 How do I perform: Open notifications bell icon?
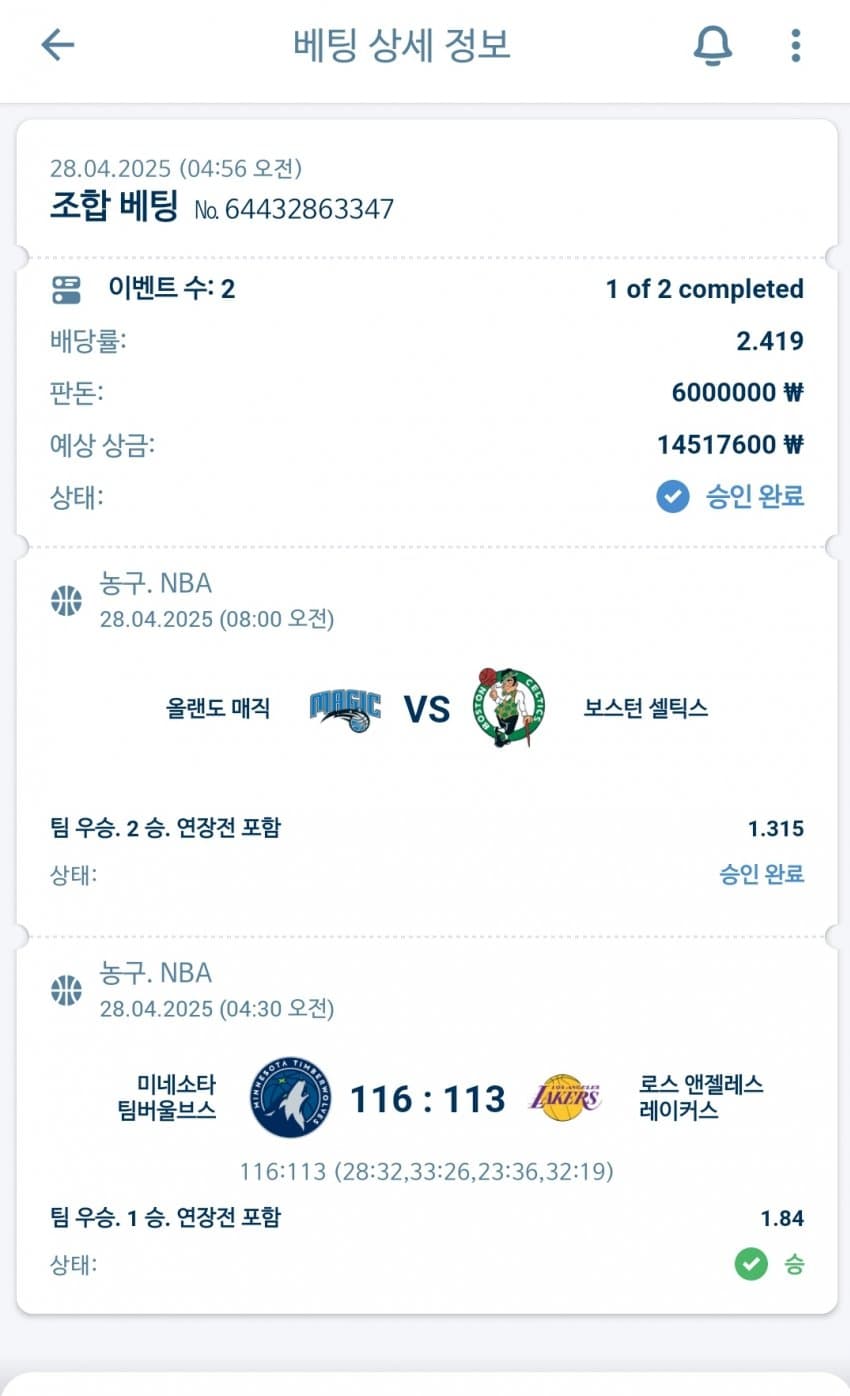712,45
